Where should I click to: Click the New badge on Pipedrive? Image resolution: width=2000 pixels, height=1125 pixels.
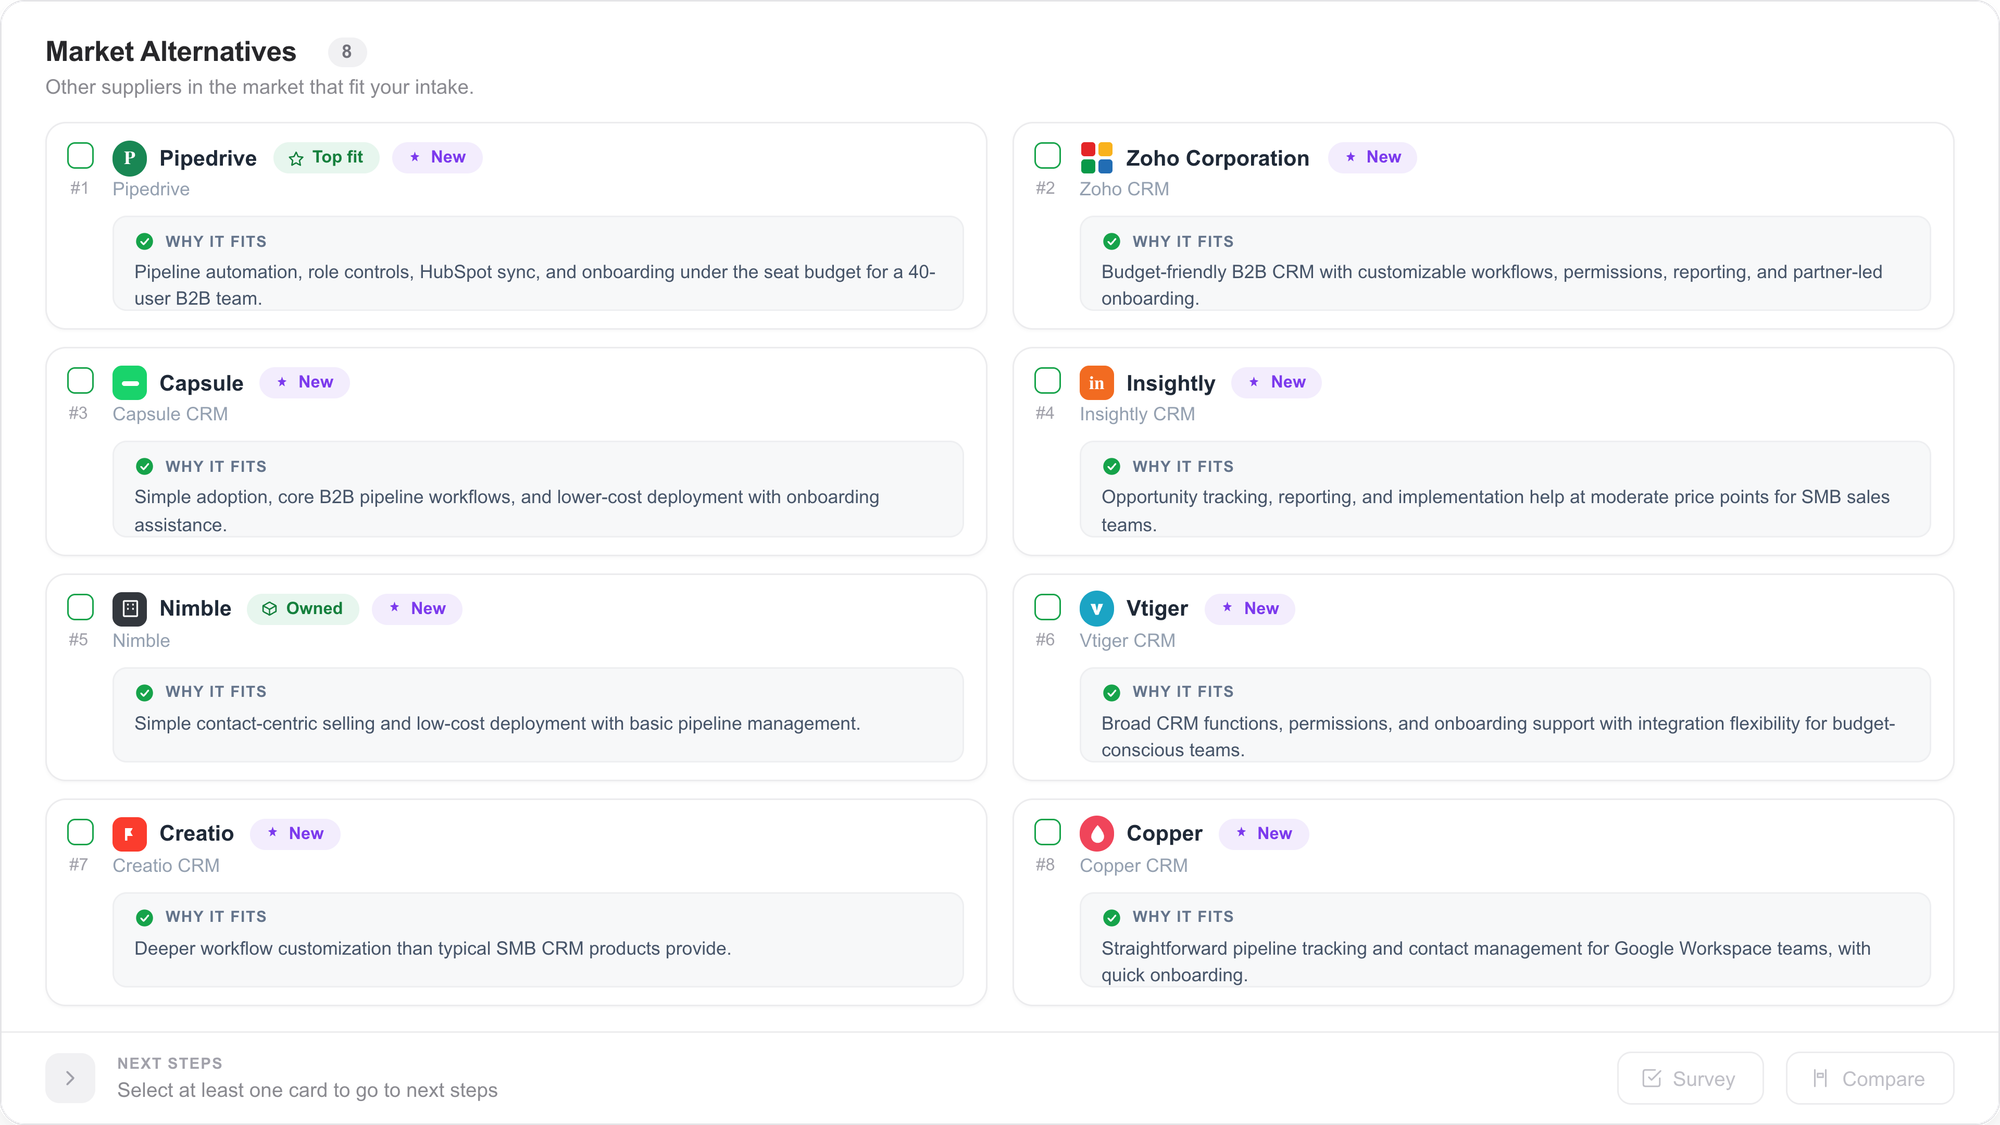[x=437, y=158]
